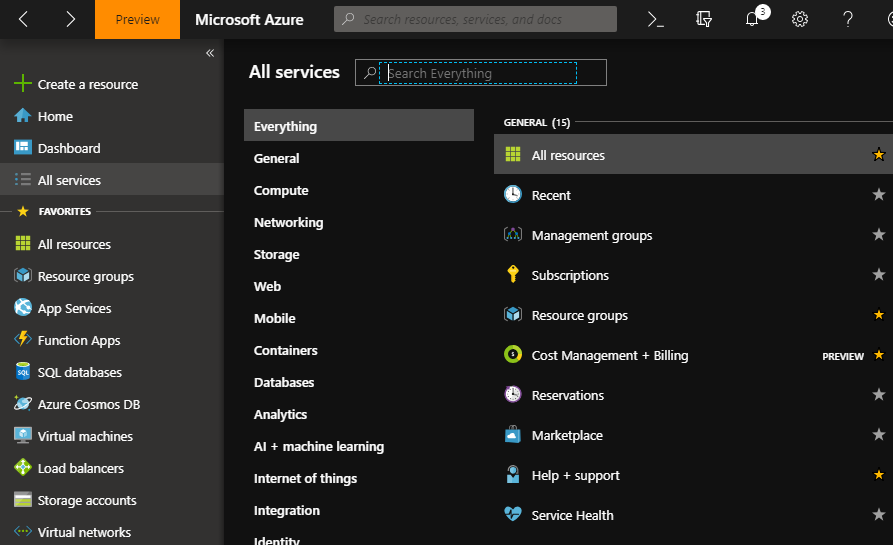Toggle the Marketplace favorite star
Viewport: 893px width, 545px height.
coord(879,435)
